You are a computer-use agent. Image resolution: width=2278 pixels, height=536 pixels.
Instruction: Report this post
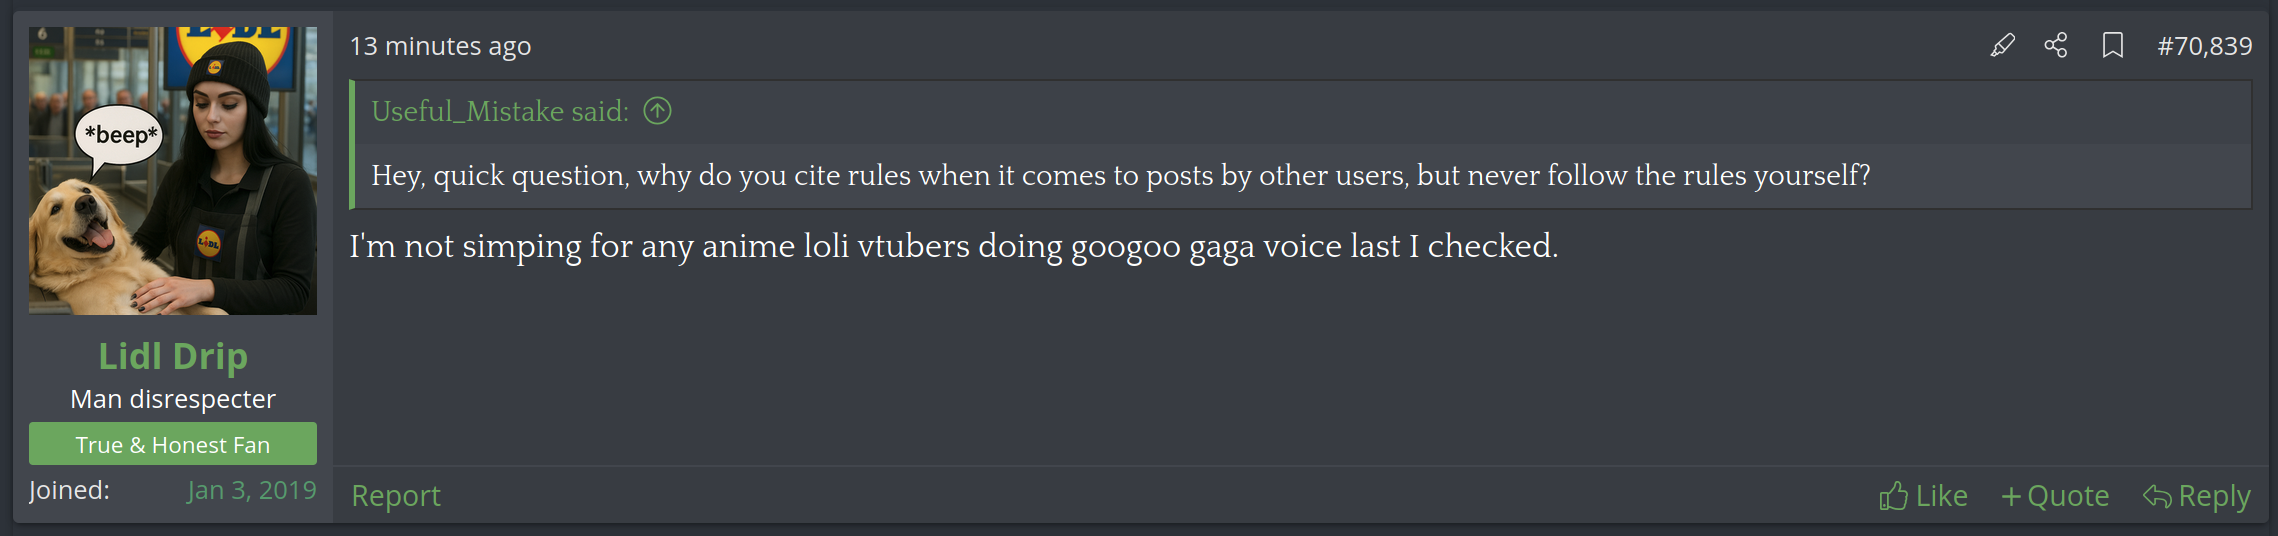(396, 496)
